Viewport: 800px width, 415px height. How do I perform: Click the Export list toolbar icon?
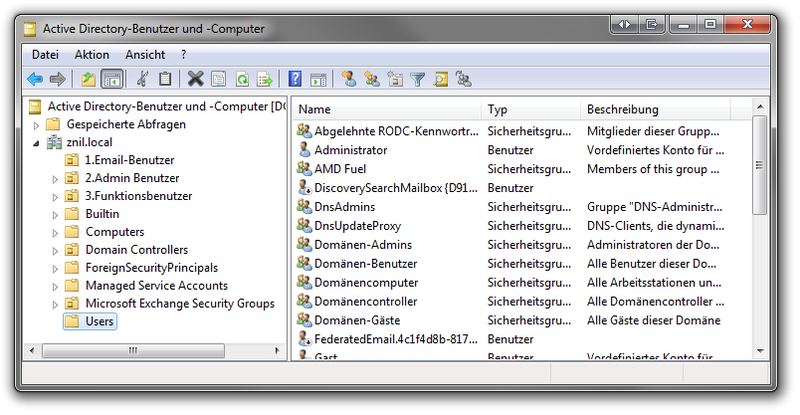264,79
